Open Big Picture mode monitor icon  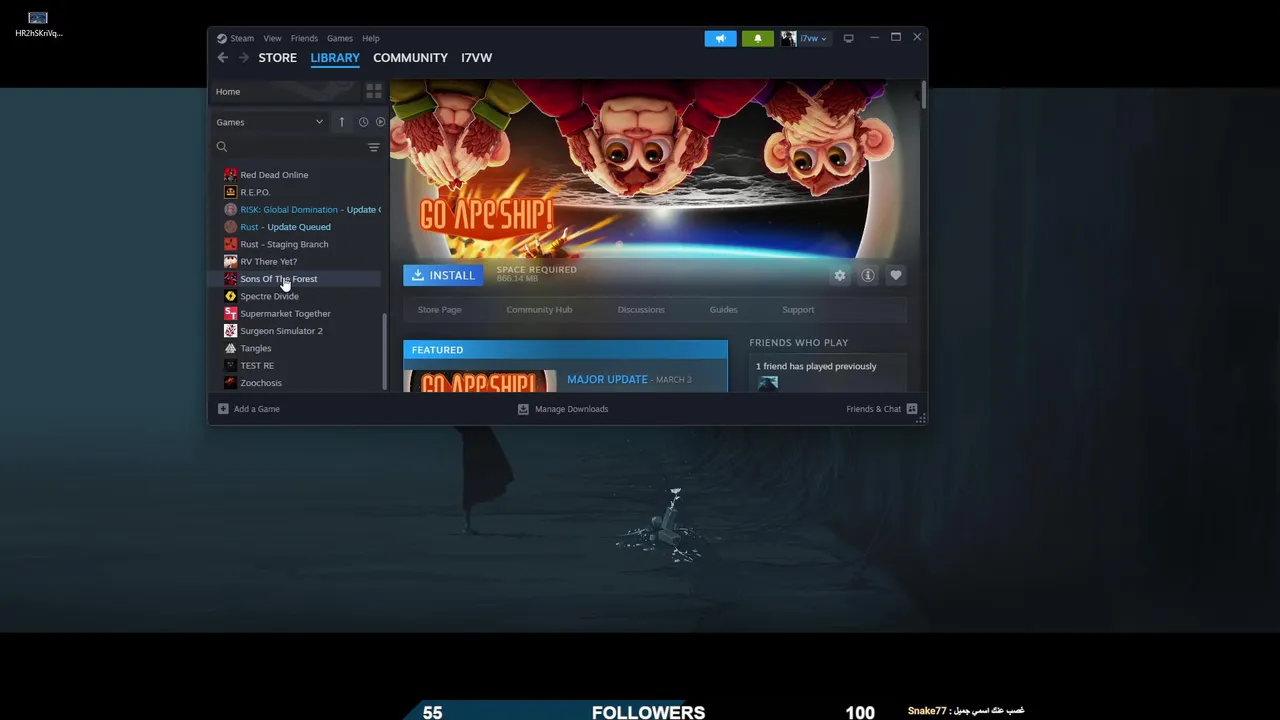(x=848, y=38)
